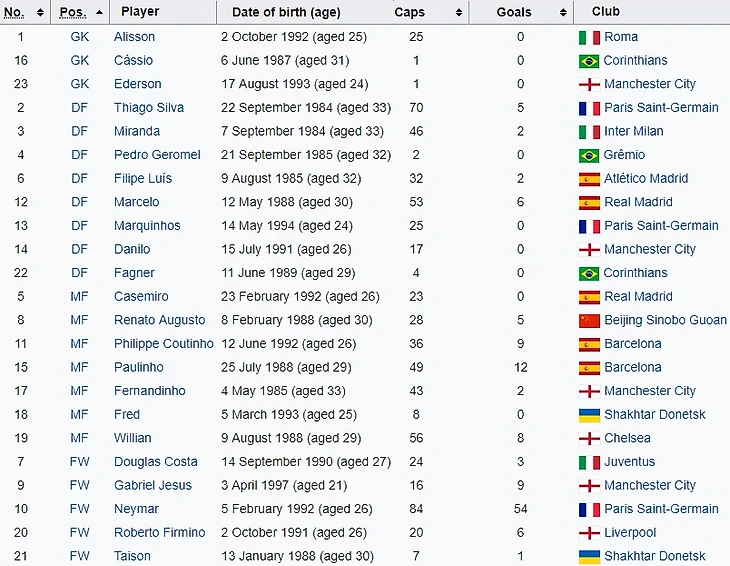The width and height of the screenshot is (730, 566).
Task: Sort the table by Caps column arrows
Action: pyautogui.click(x=459, y=13)
